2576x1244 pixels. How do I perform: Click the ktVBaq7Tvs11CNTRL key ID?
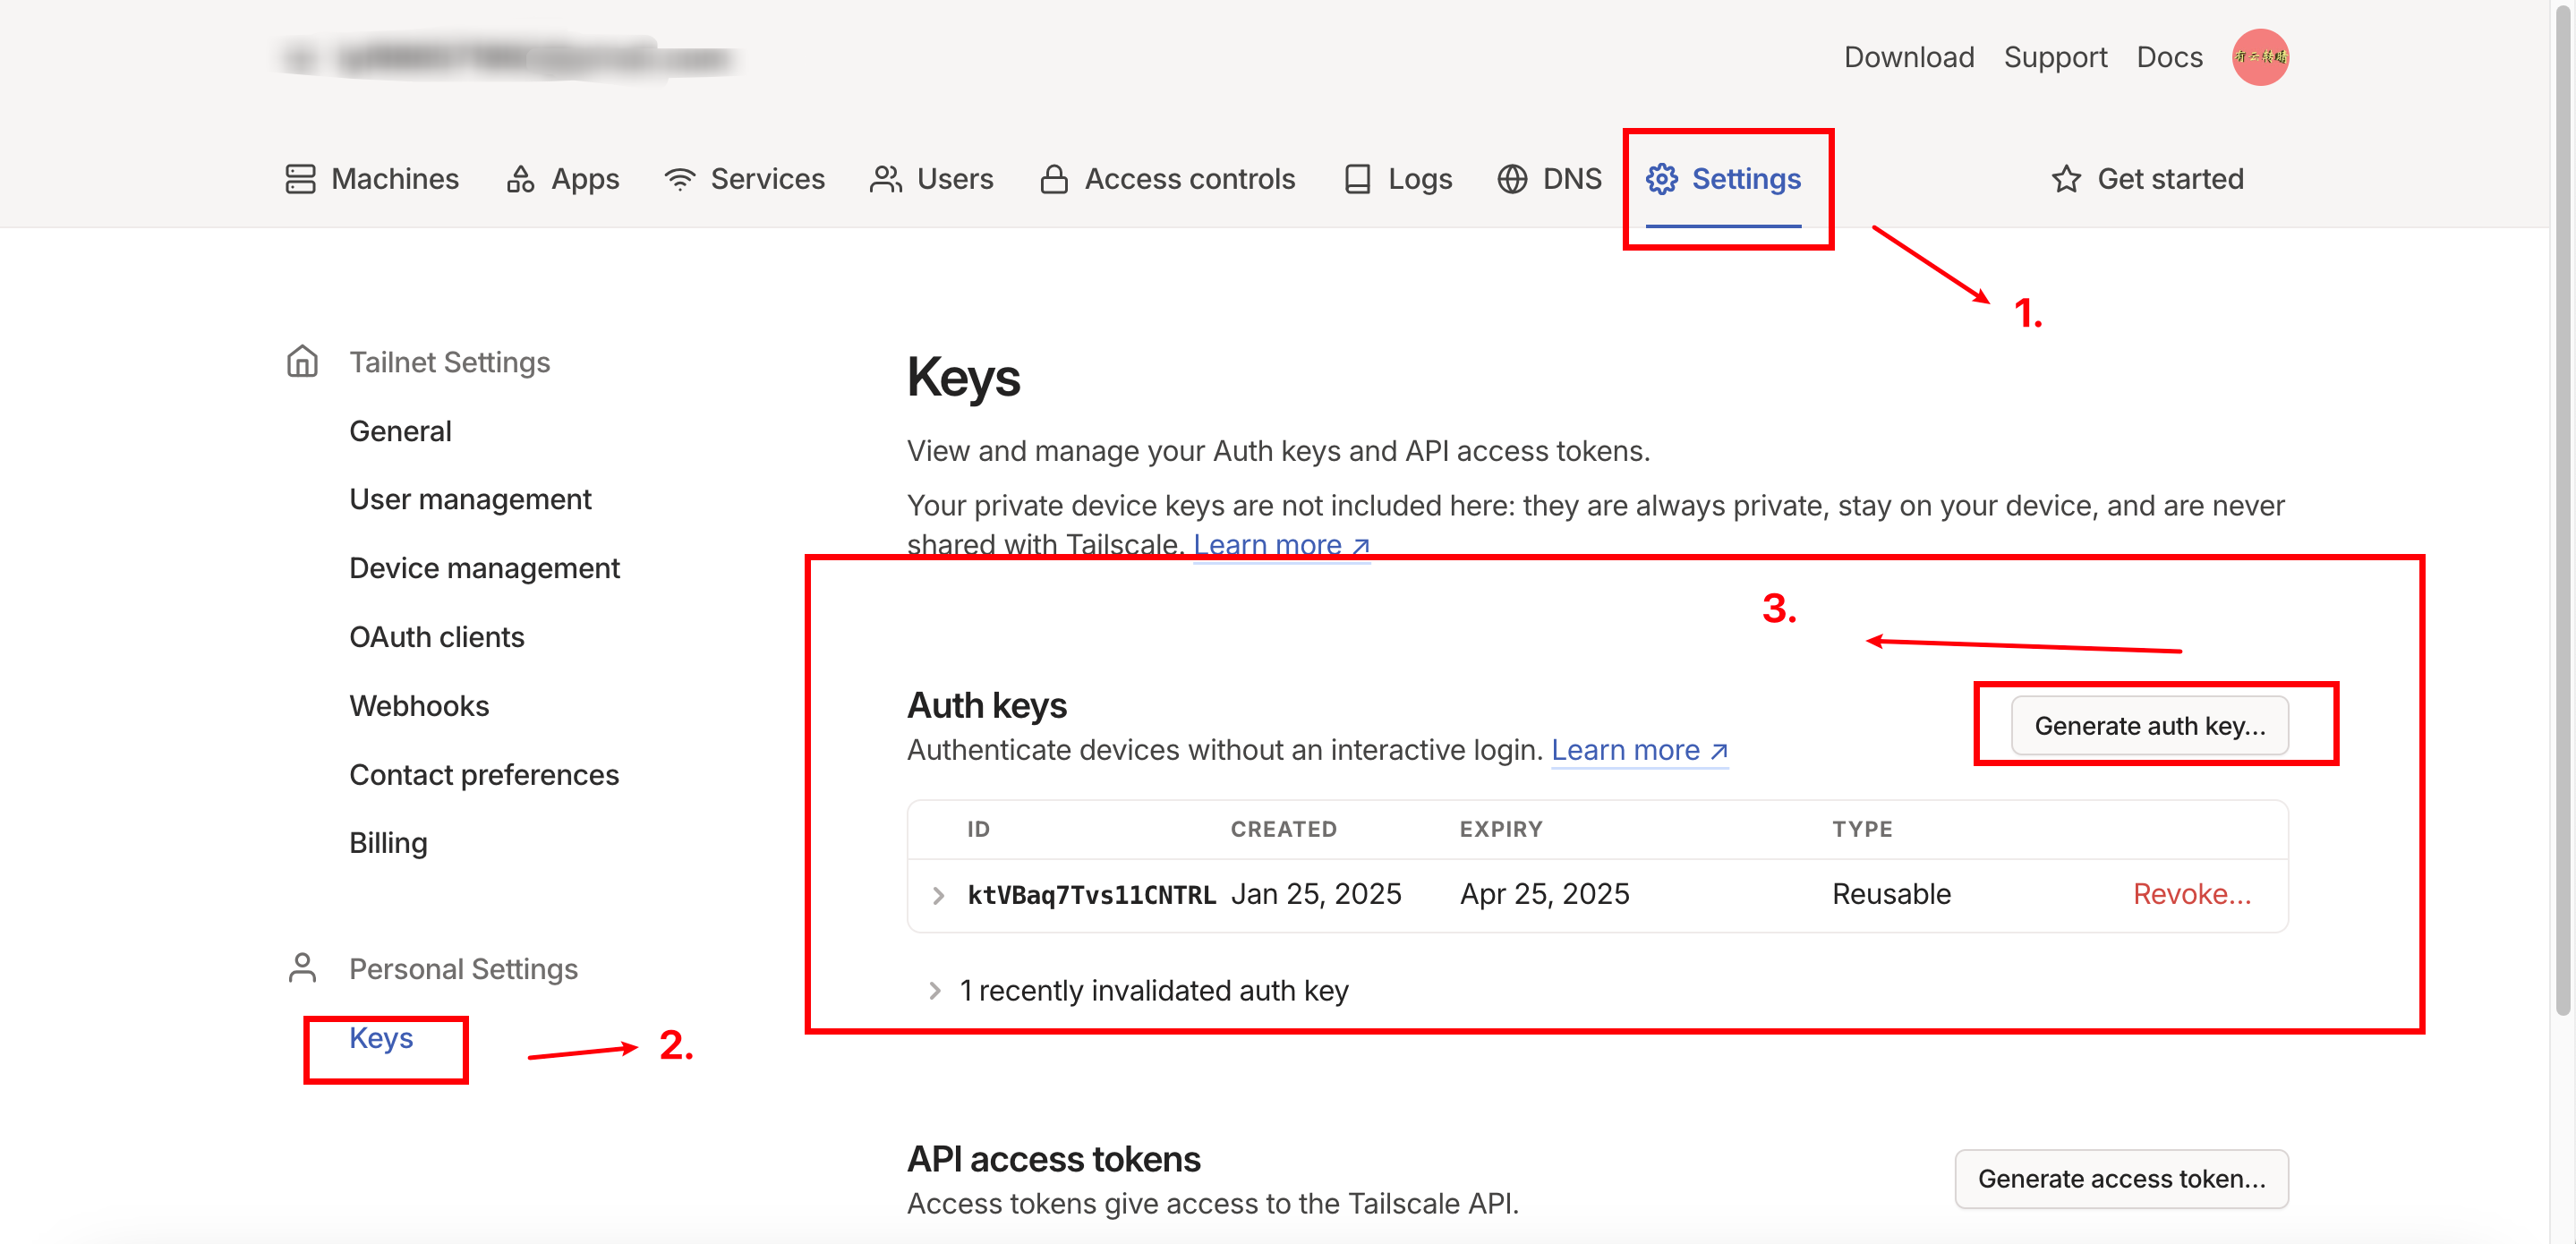(1091, 894)
